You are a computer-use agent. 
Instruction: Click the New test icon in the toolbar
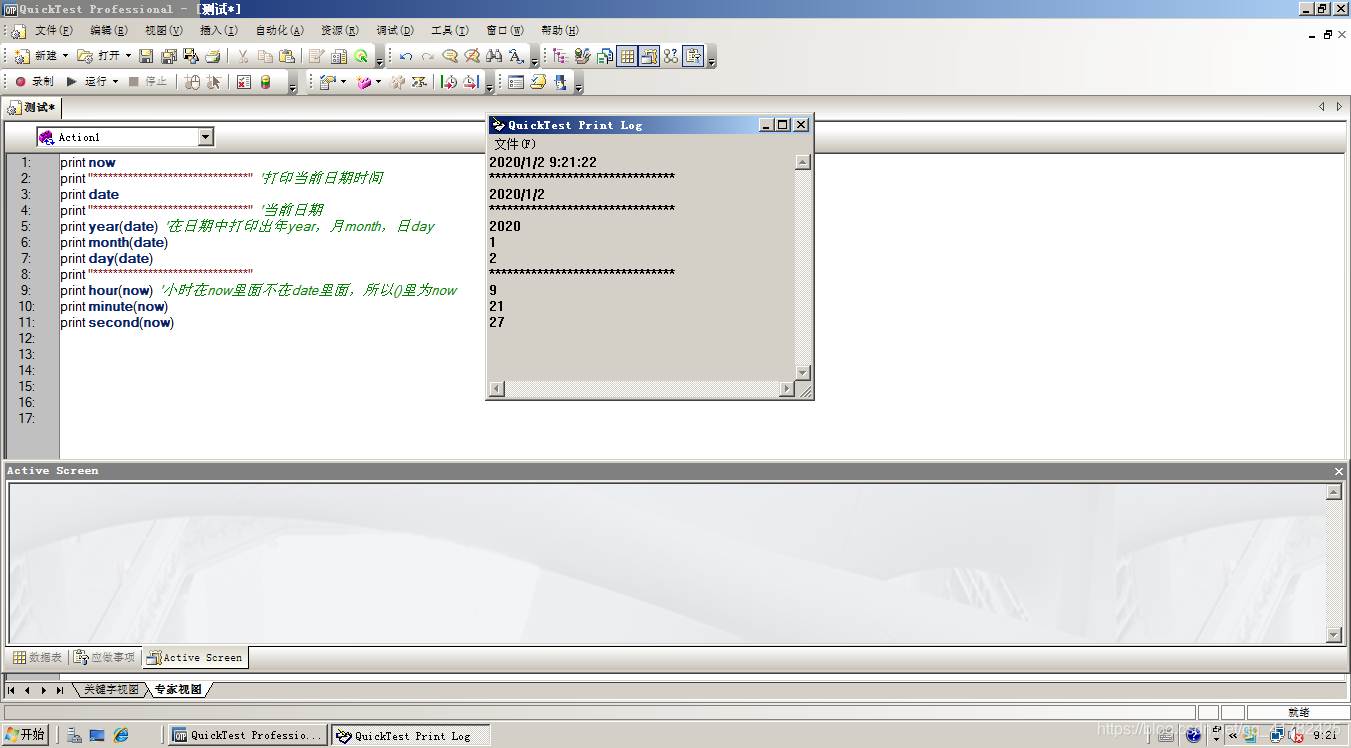click(22, 56)
